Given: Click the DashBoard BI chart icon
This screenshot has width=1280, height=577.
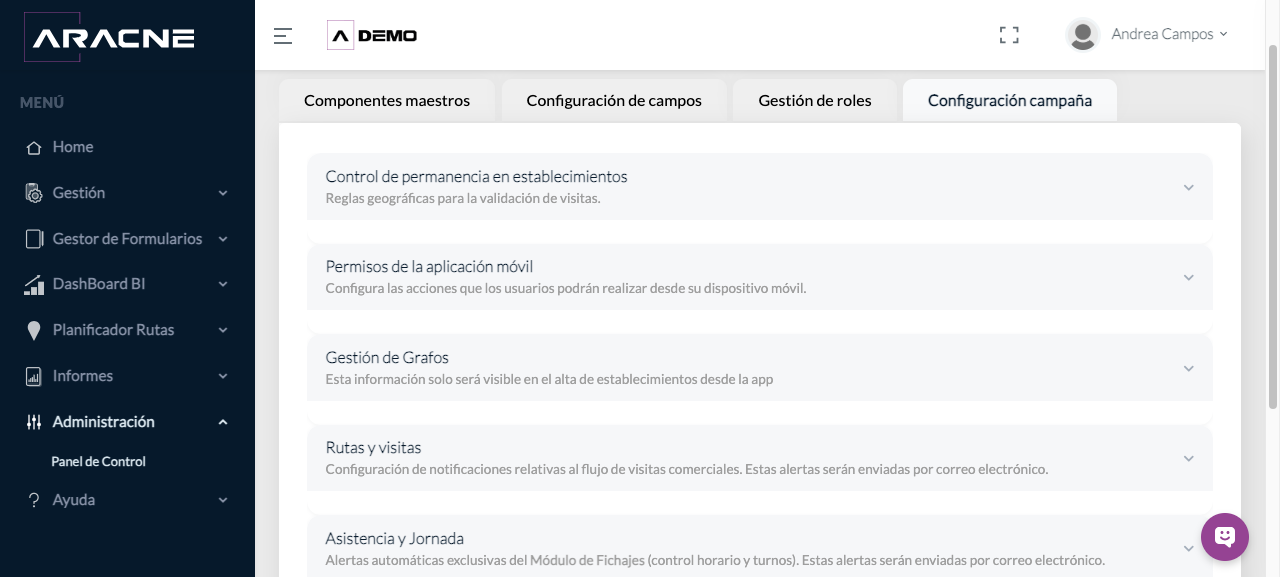Looking at the screenshot, I should (34, 285).
